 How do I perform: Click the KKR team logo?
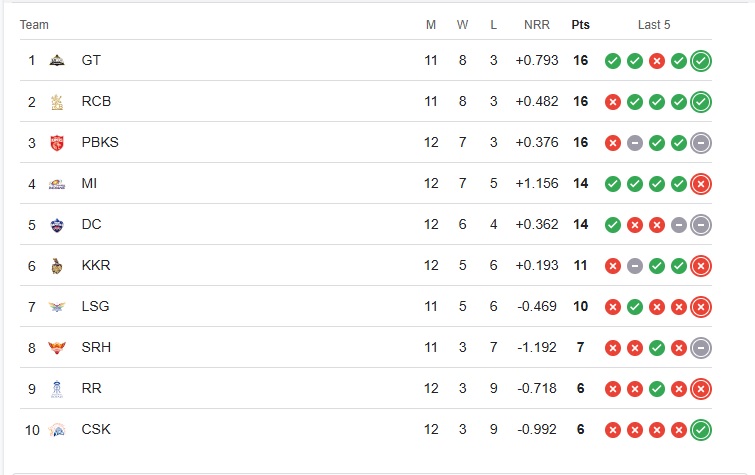pyautogui.click(x=57, y=265)
